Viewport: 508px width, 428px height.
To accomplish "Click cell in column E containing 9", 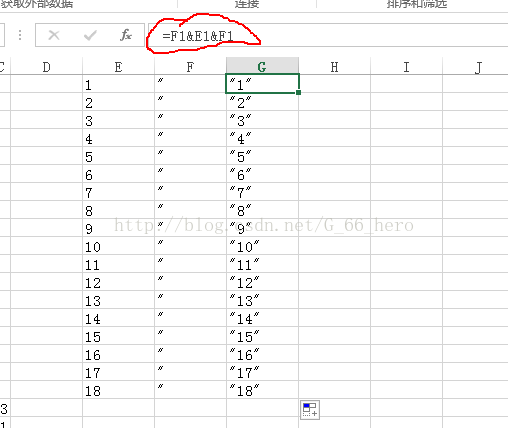I will click(118, 228).
